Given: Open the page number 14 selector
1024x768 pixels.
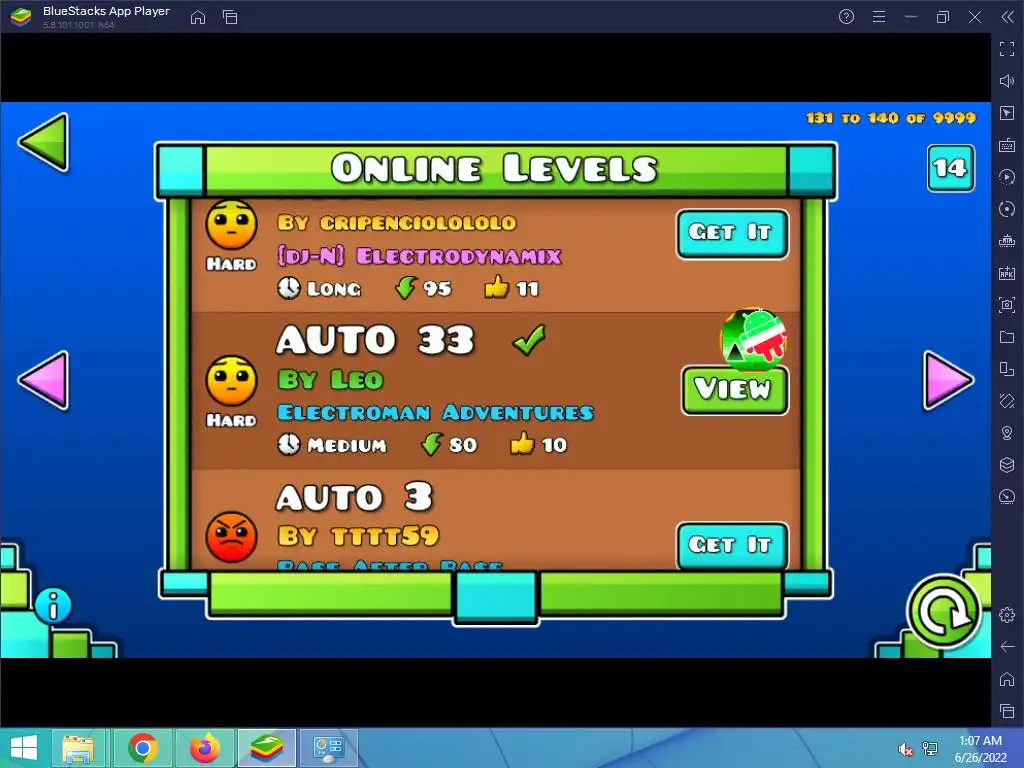Looking at the screenshot, I should [x=950, y=168].
